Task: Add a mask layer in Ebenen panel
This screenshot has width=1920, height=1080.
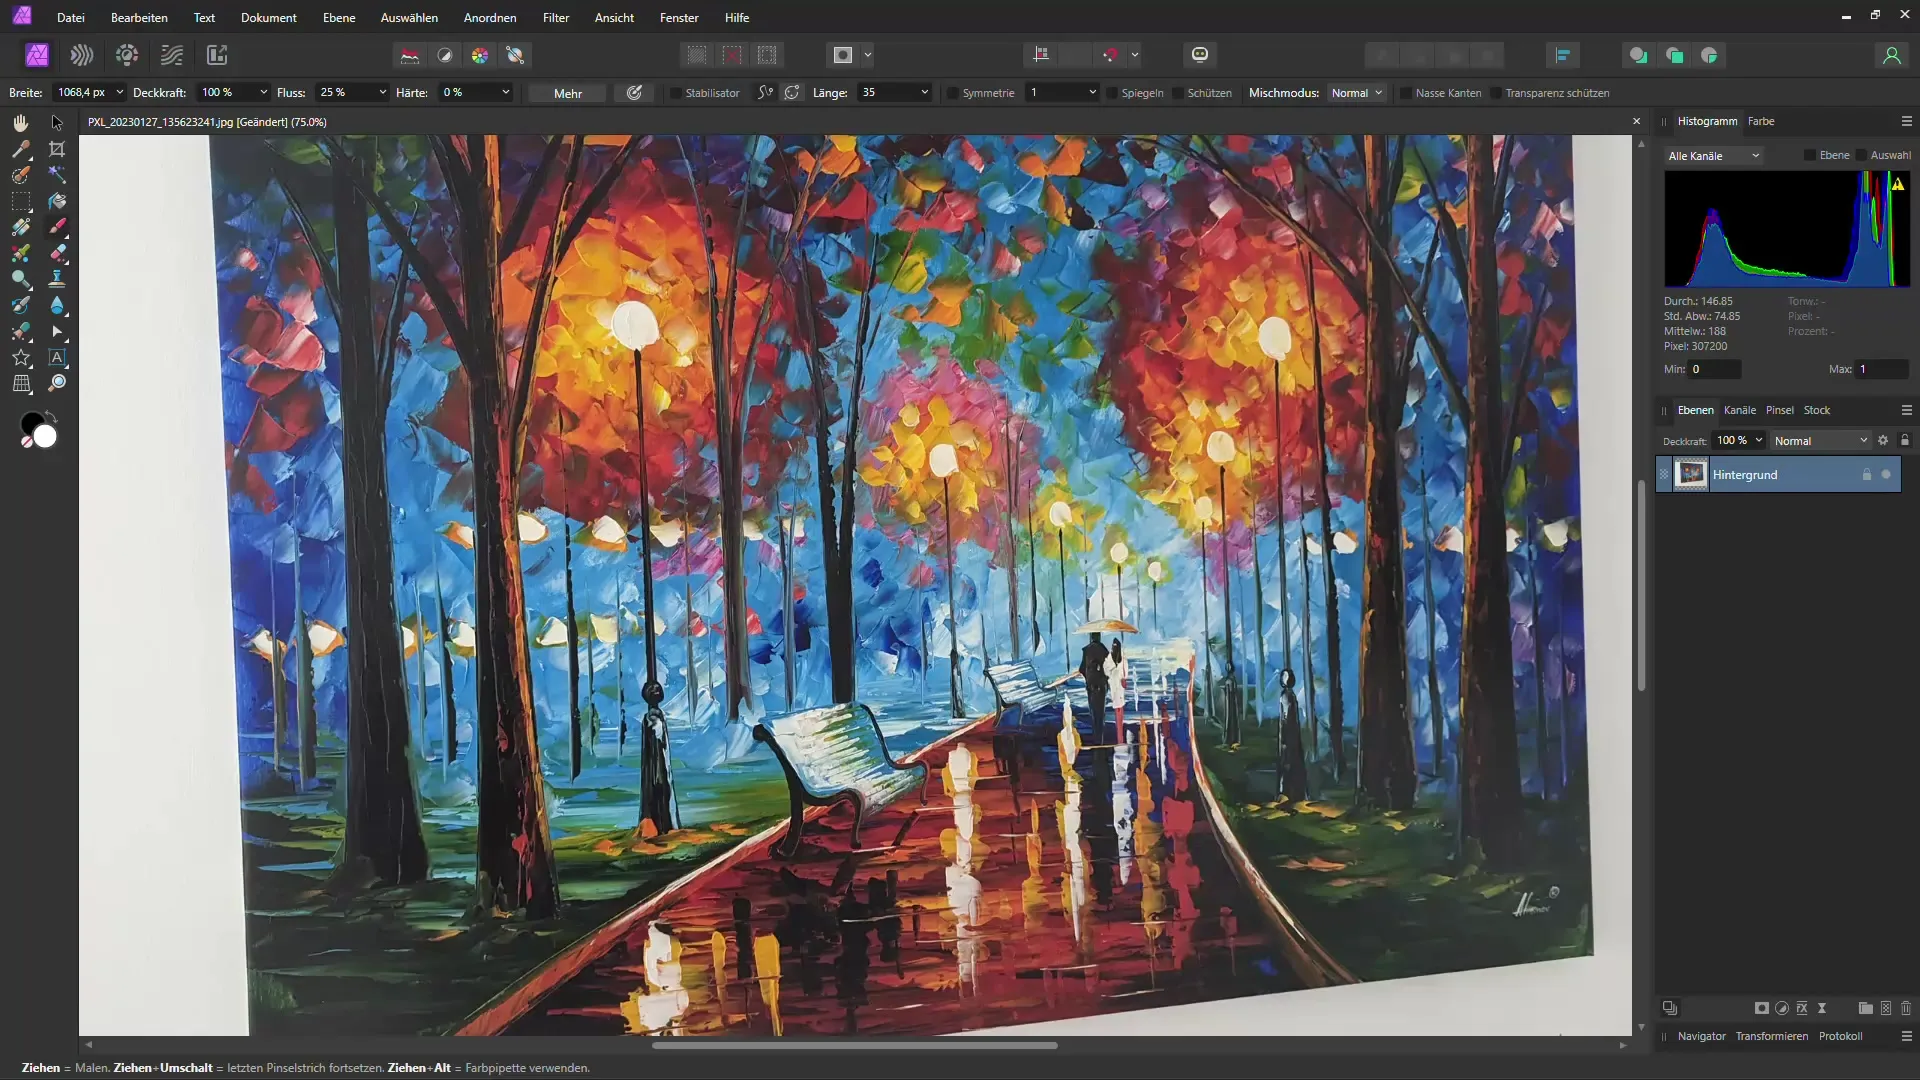Action: [1762, 1008]
